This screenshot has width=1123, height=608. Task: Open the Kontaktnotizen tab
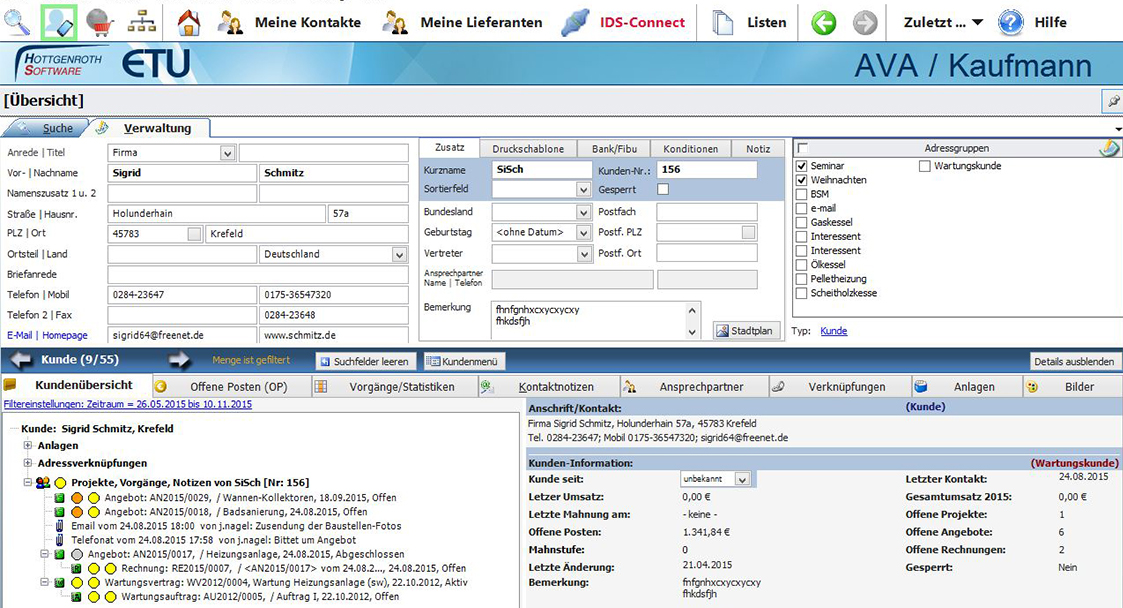pyautogui.click(x=555, y=387)
